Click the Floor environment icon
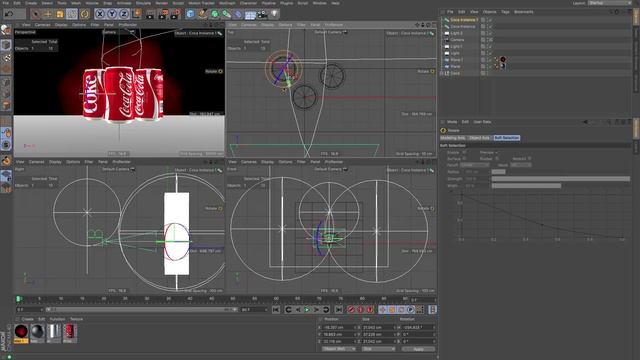This screenshot has width=640, height=360. tap(250, 15)
